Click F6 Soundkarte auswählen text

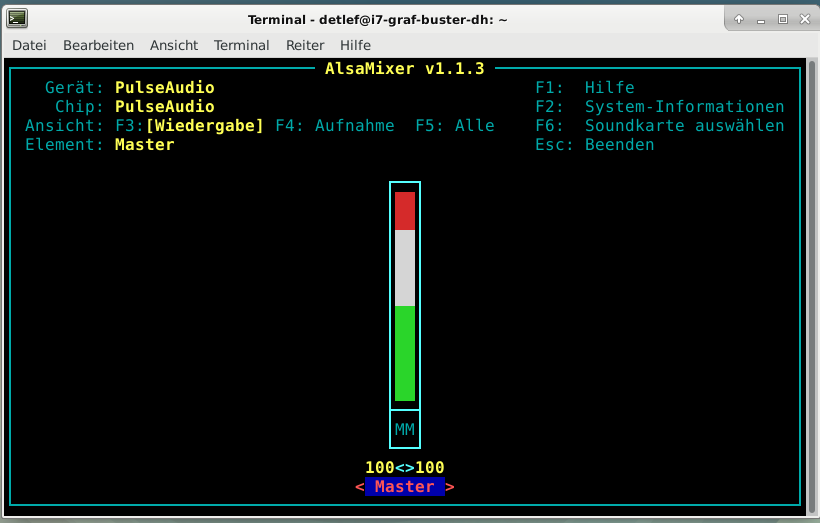coord(659,126)
